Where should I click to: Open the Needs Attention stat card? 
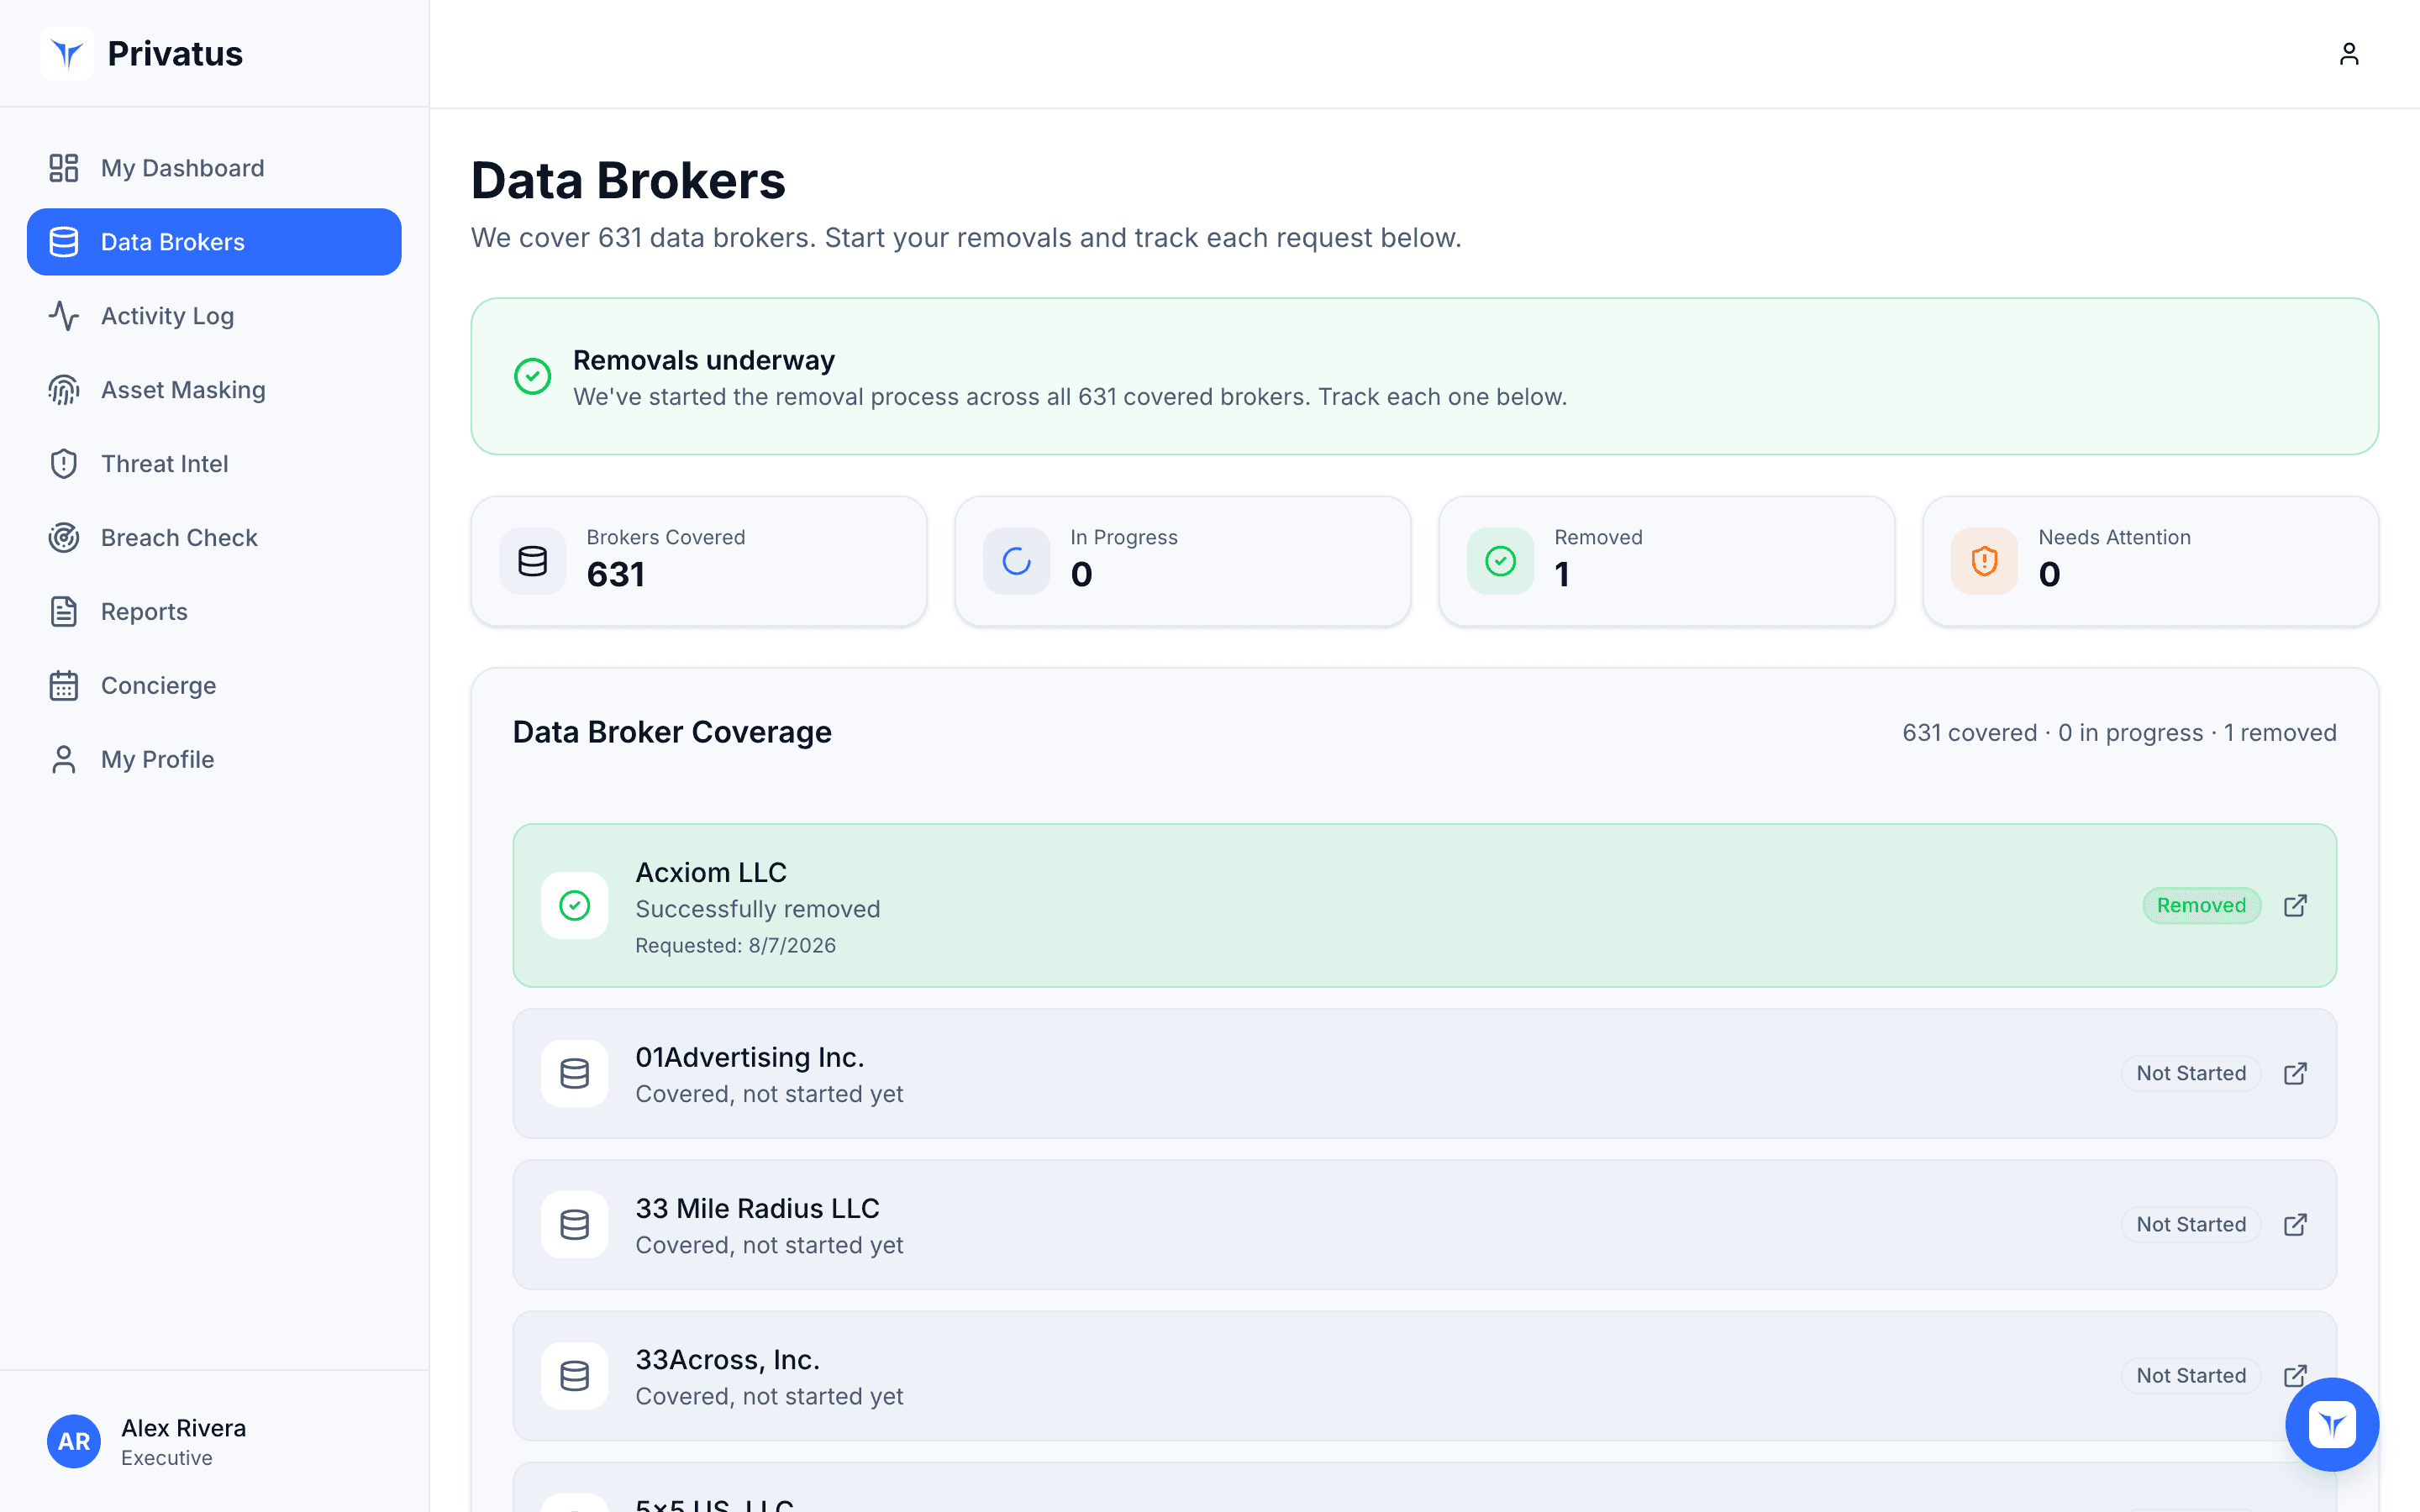(2151, 561)
